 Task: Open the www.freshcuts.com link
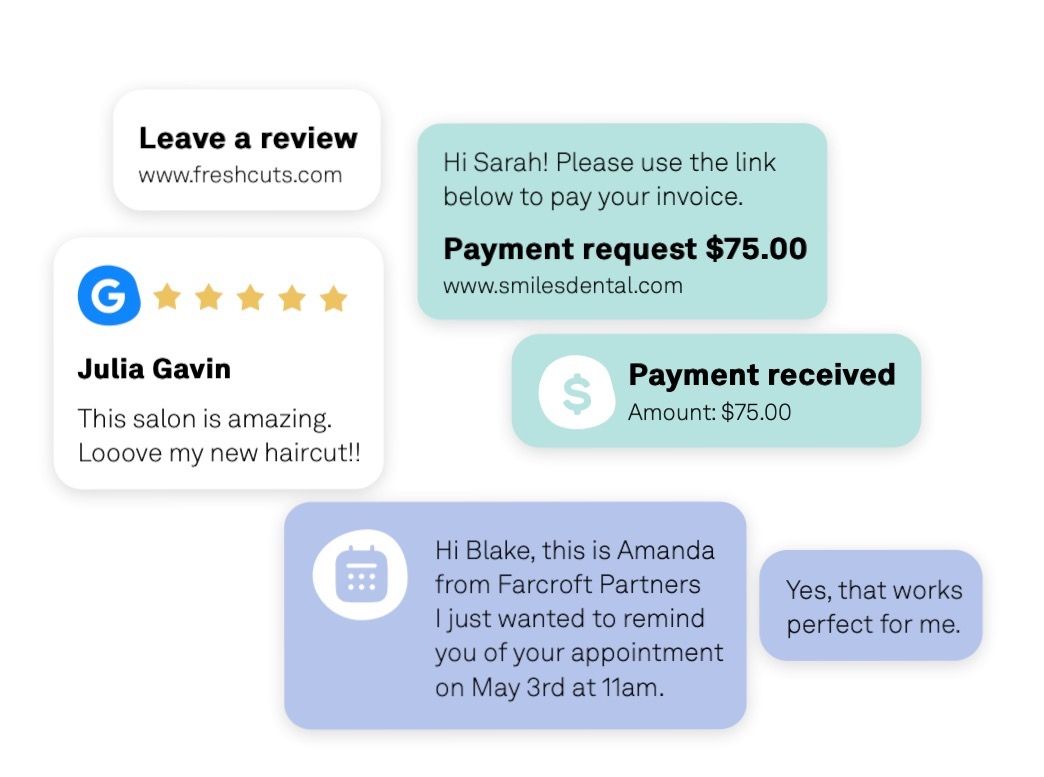click(x=240, y=175)
